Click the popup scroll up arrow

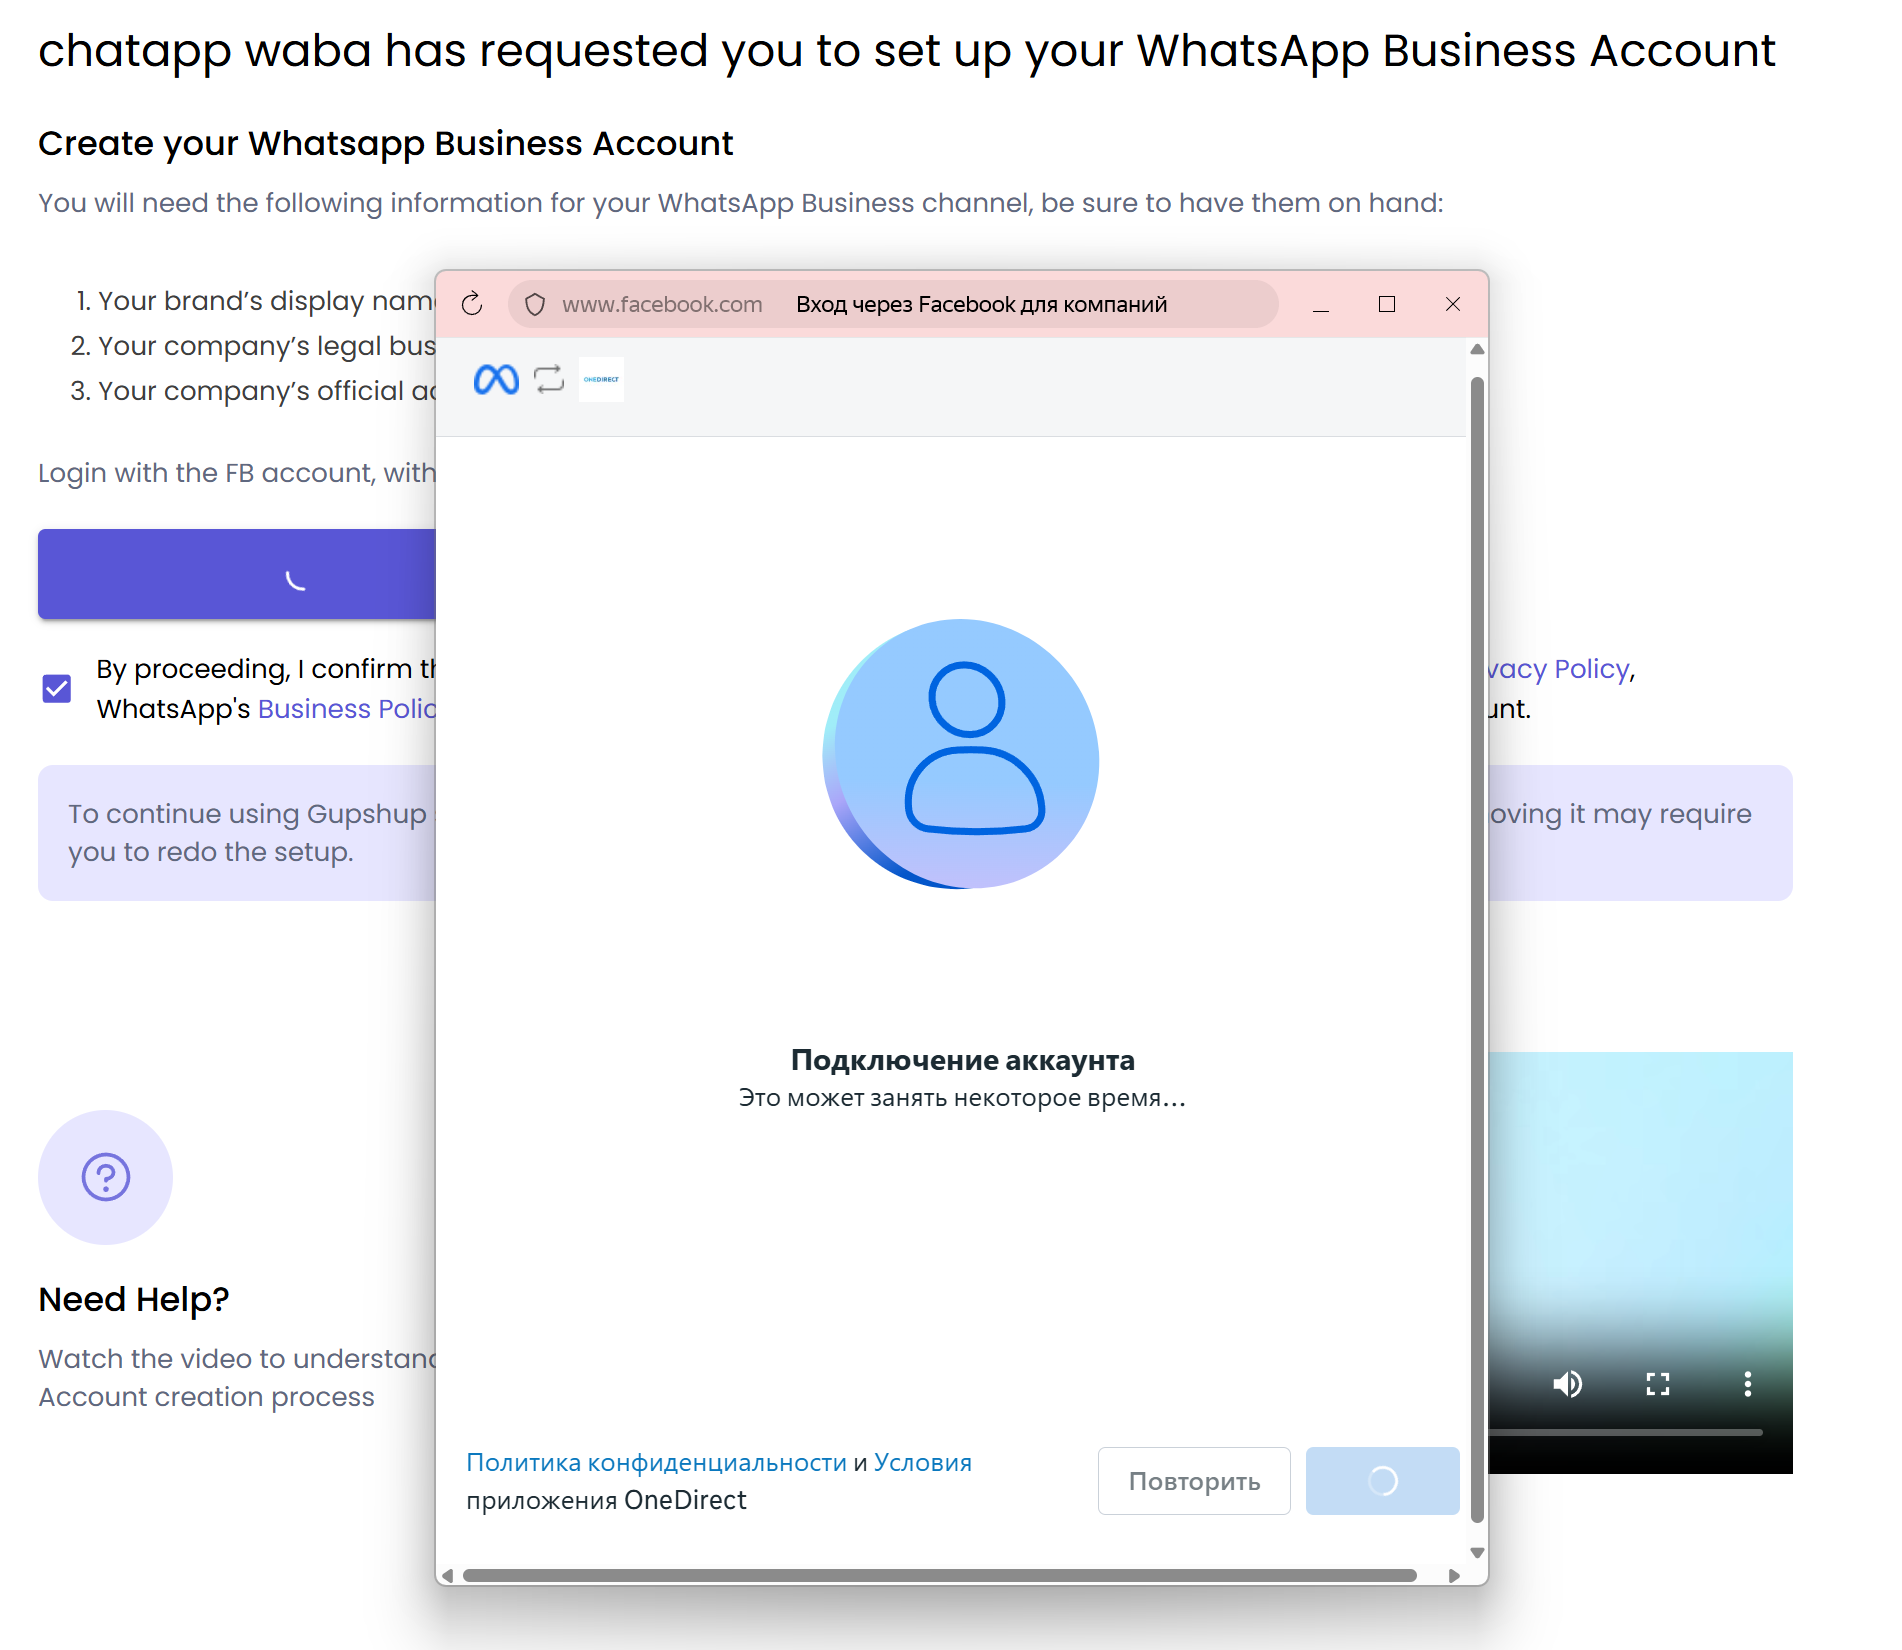[1477, 350]
